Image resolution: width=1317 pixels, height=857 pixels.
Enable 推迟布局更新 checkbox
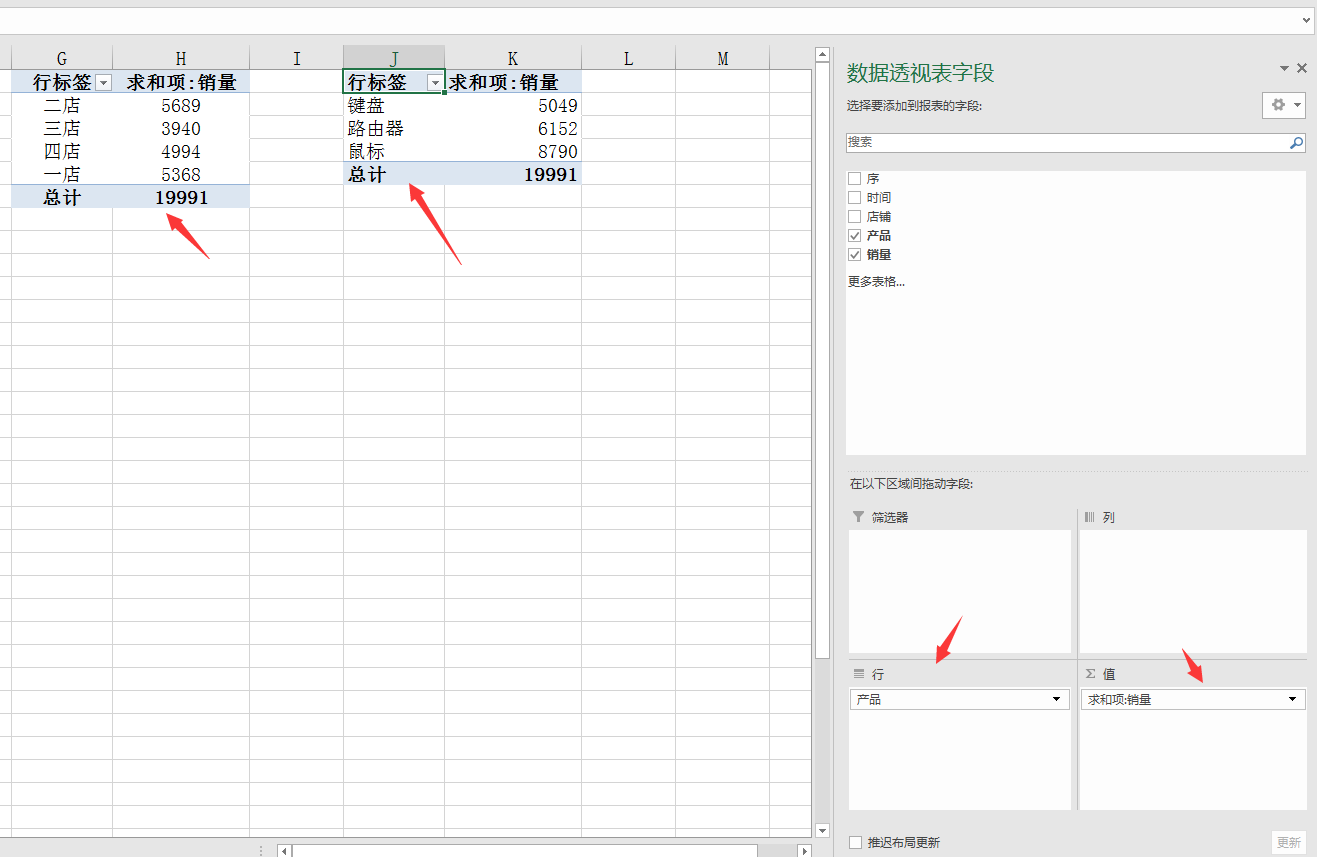(x=855, y=842)
